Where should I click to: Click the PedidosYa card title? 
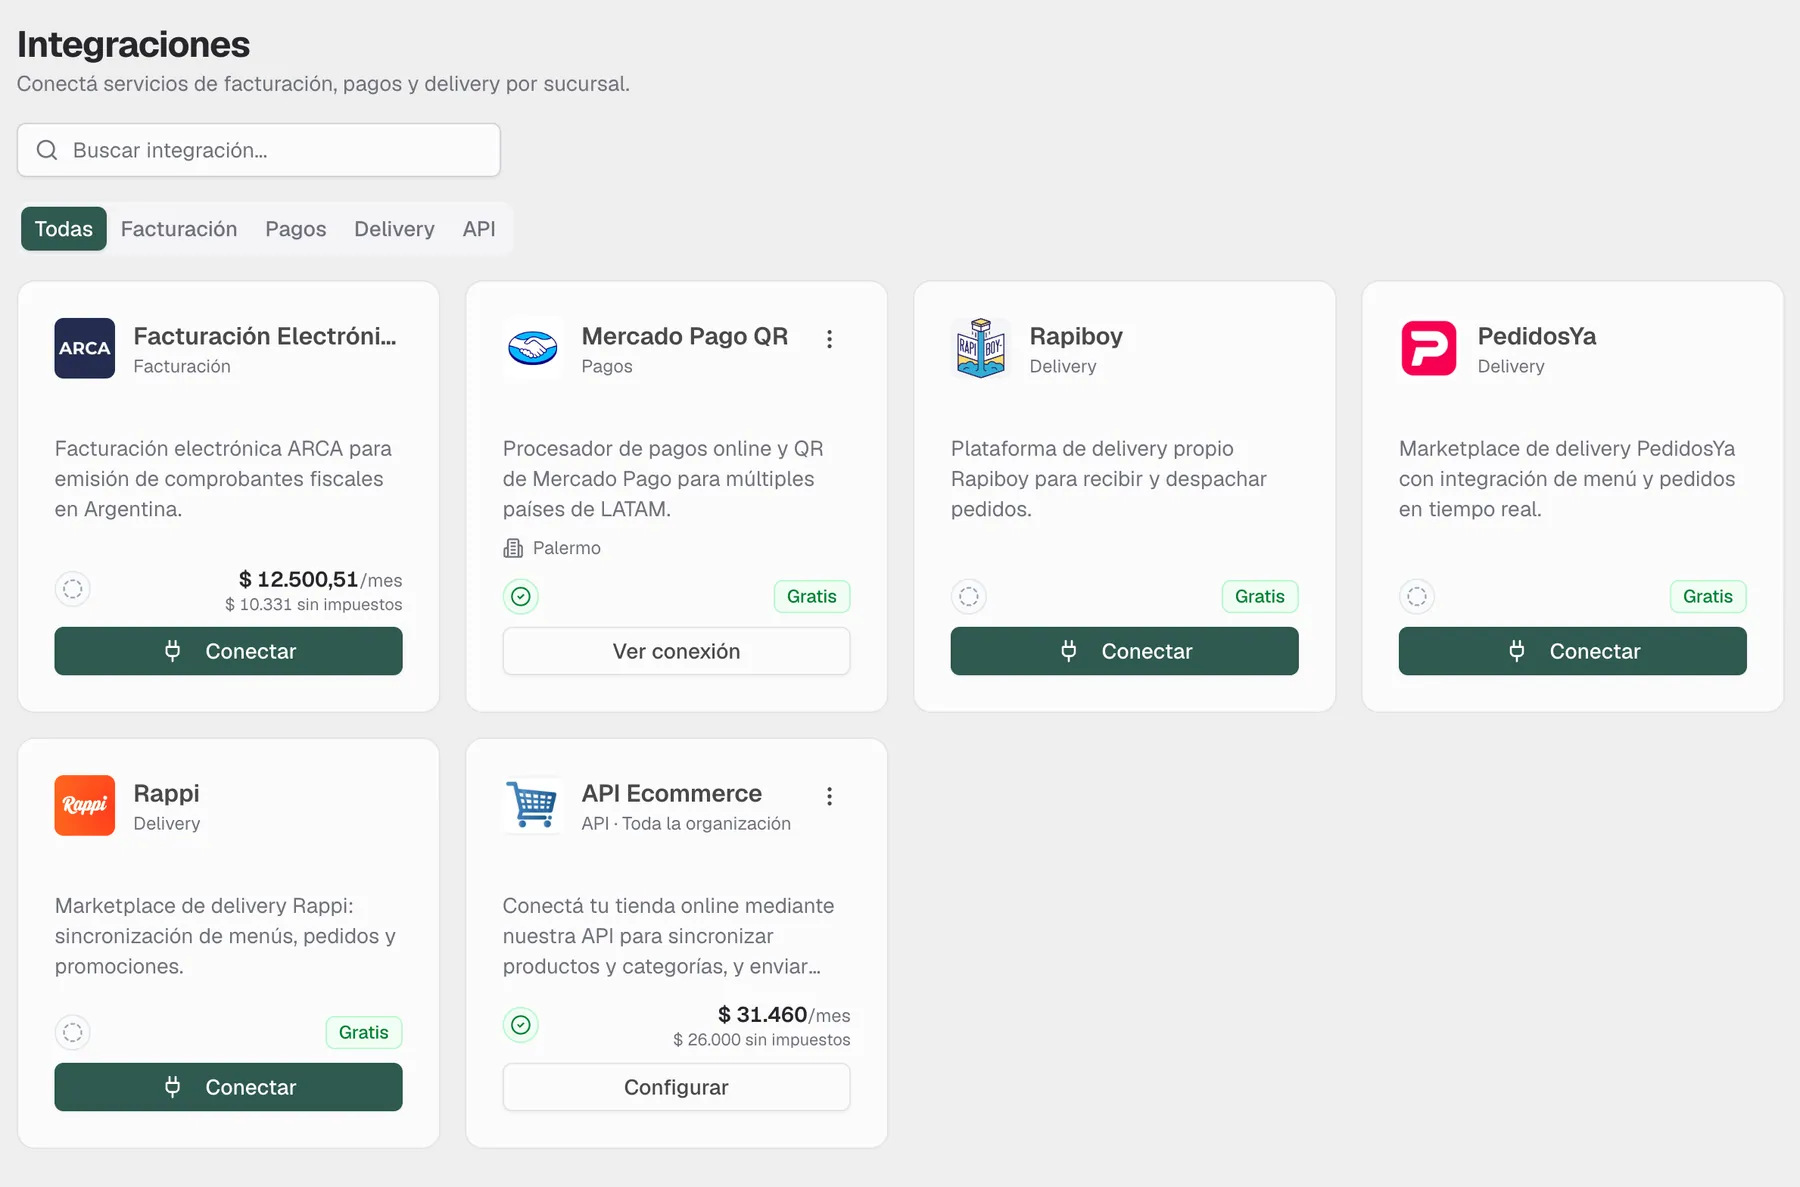coord(1537,336)
